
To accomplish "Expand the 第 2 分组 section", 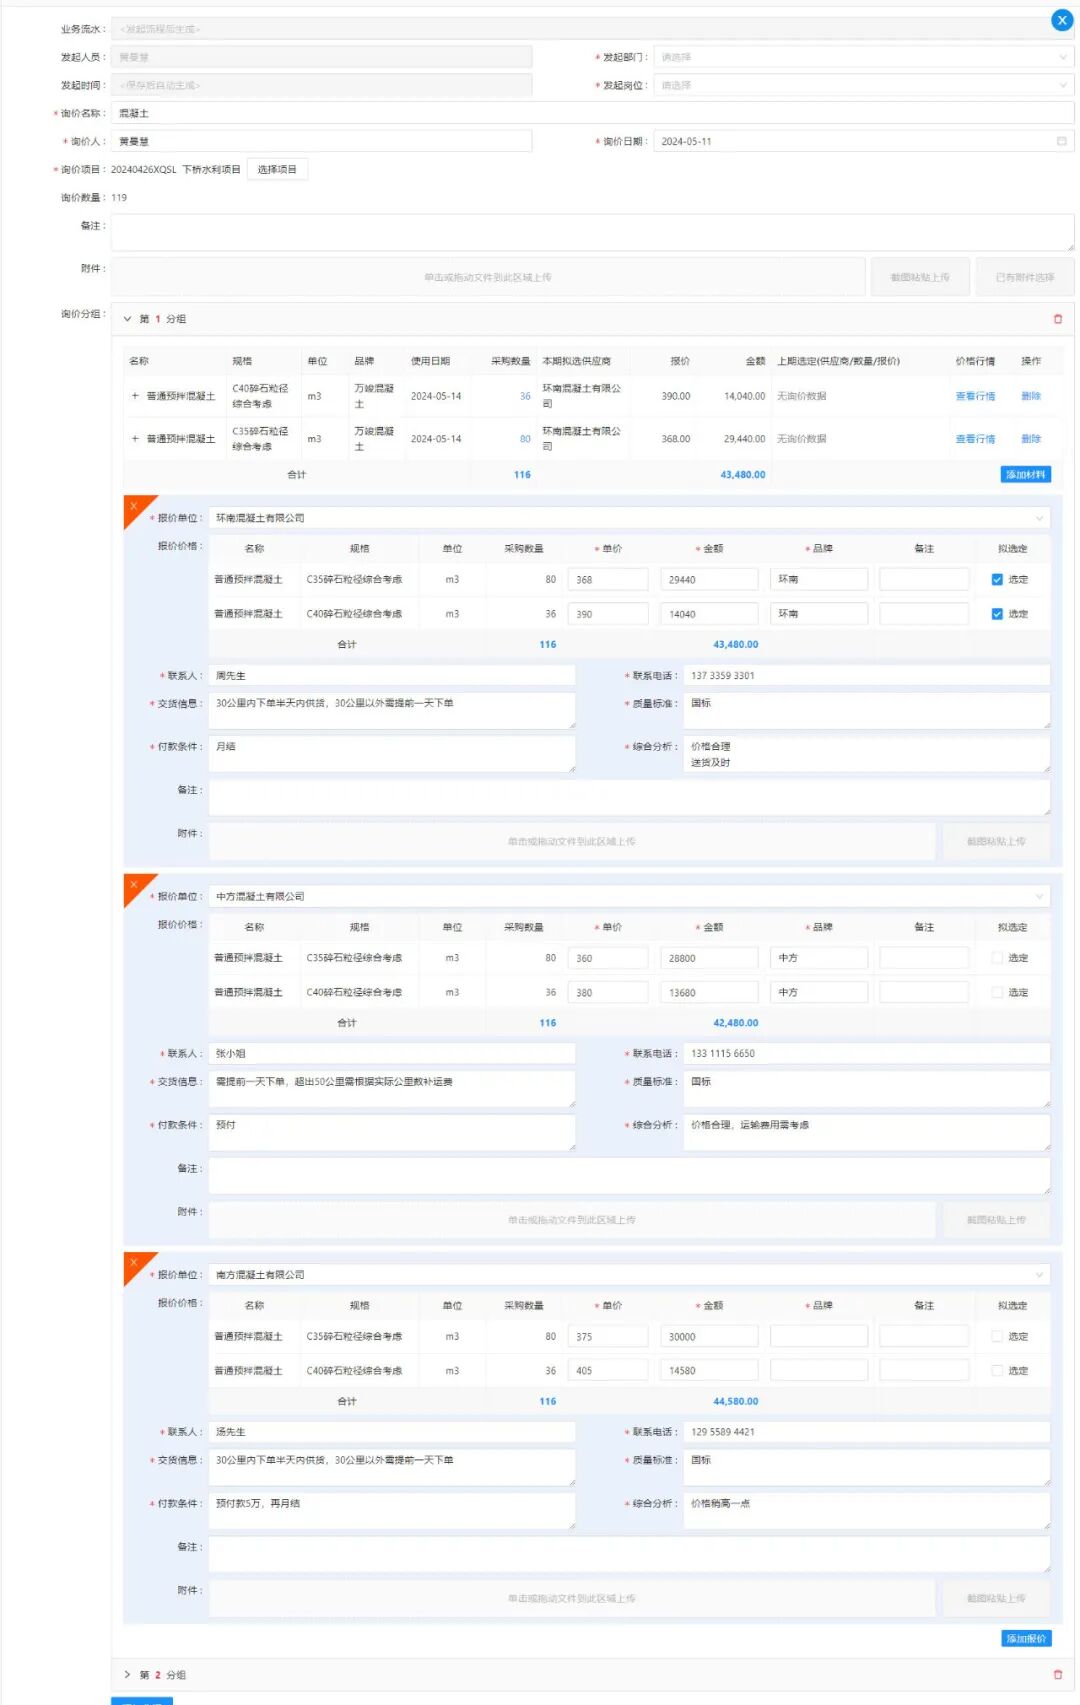I will [128, 1674].
